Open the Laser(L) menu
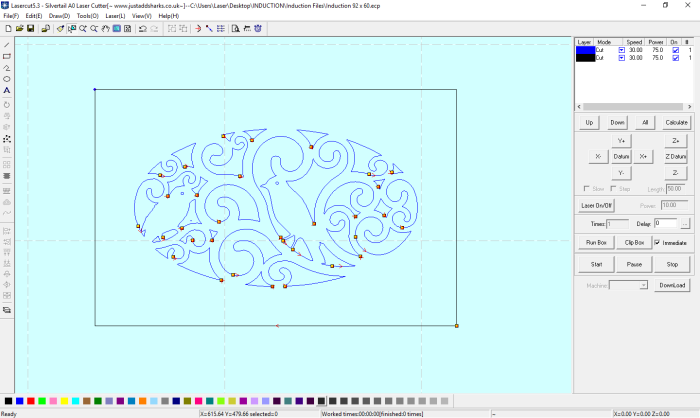 click(x=115, y=16)
